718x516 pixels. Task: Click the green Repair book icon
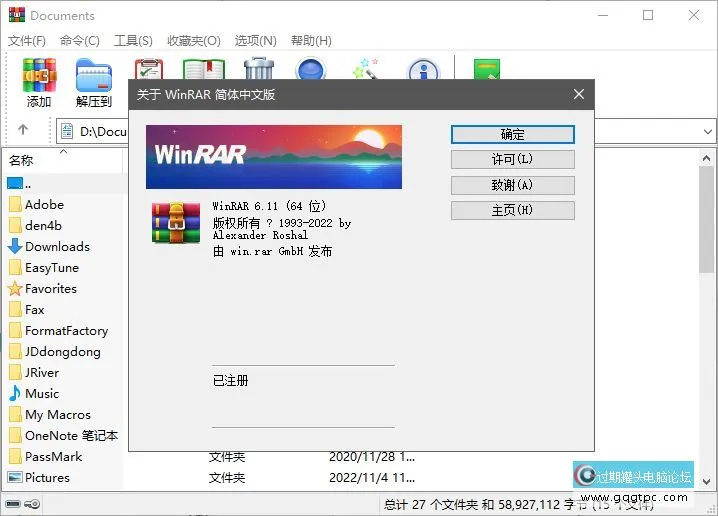click(487, 69)
